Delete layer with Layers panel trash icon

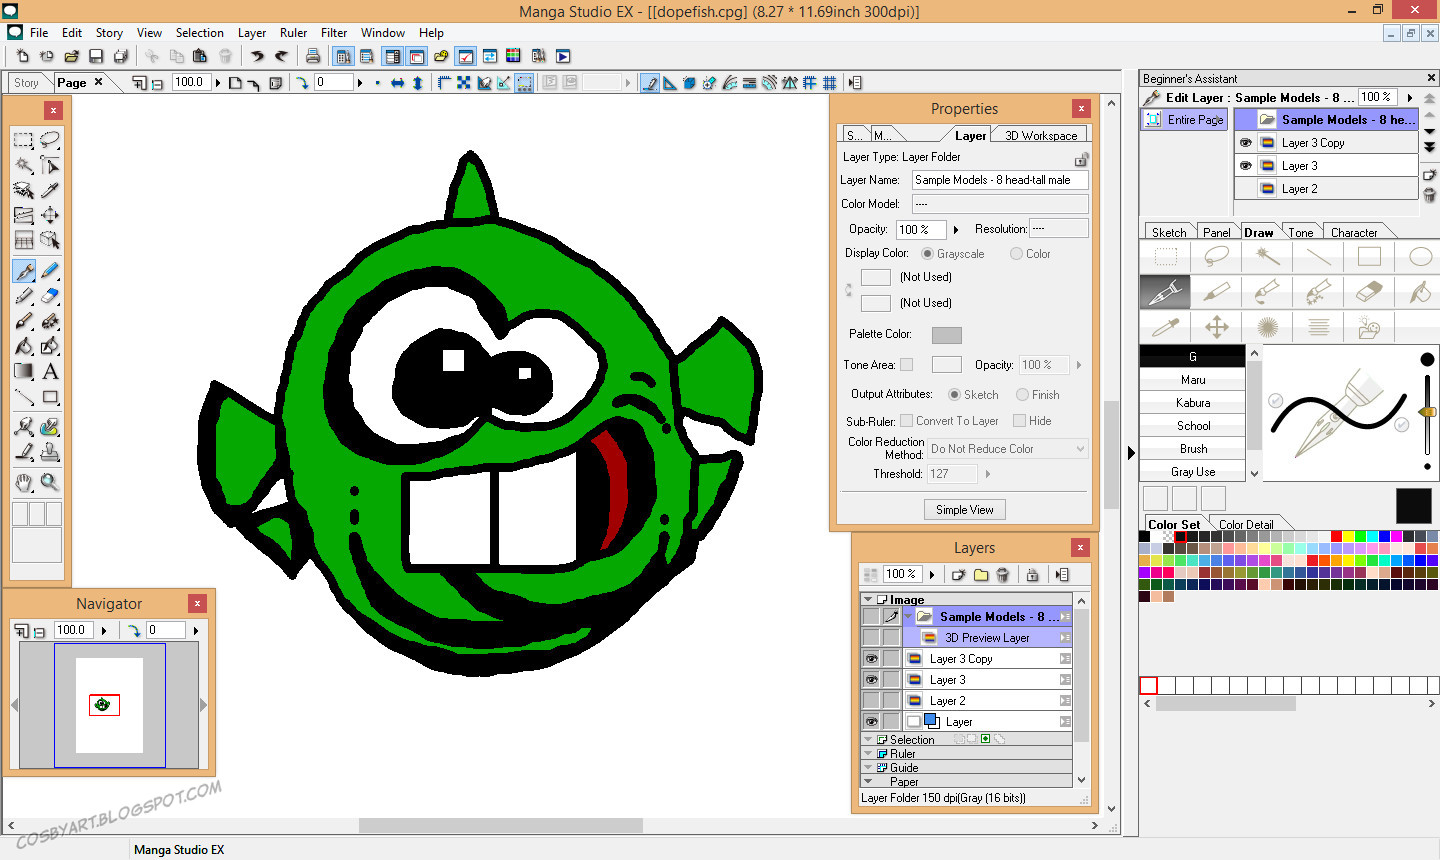coord(1003,575)
